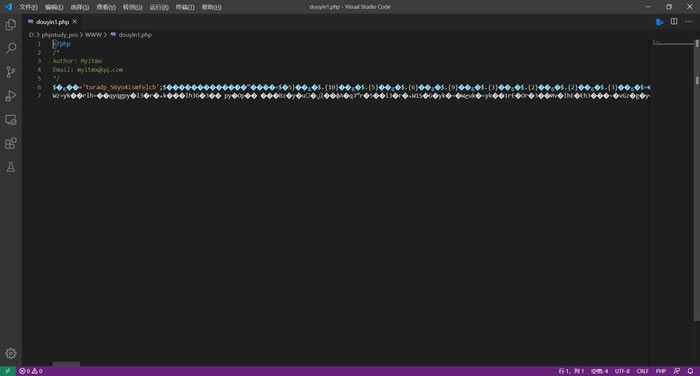700x376 pixels.
Task: Open the Source Control view
Action: 11,72
